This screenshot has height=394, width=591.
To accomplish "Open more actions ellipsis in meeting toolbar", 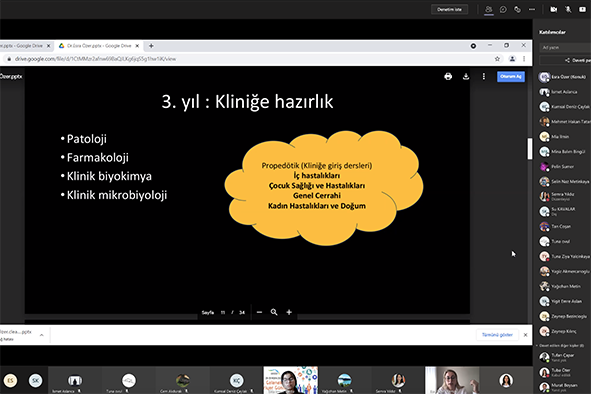I will (531, 9).
